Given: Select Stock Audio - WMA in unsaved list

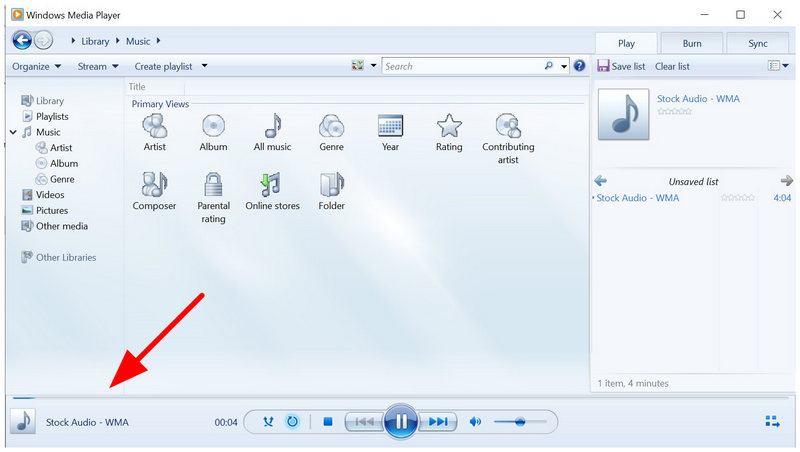Looking at the screenshot, I should point(638,198).
